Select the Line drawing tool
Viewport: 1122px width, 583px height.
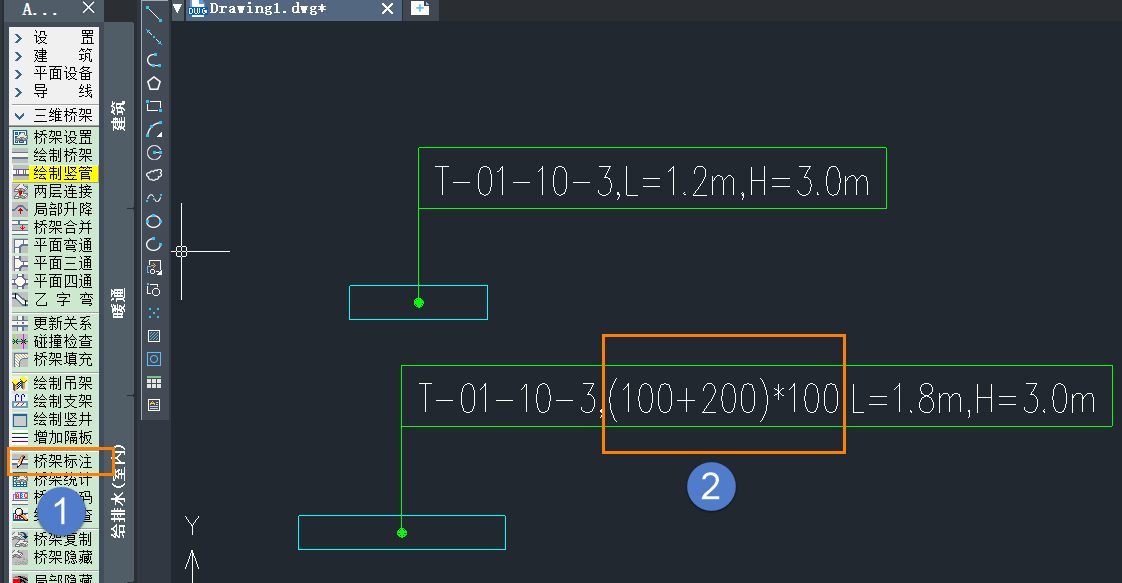coord(154,14)
